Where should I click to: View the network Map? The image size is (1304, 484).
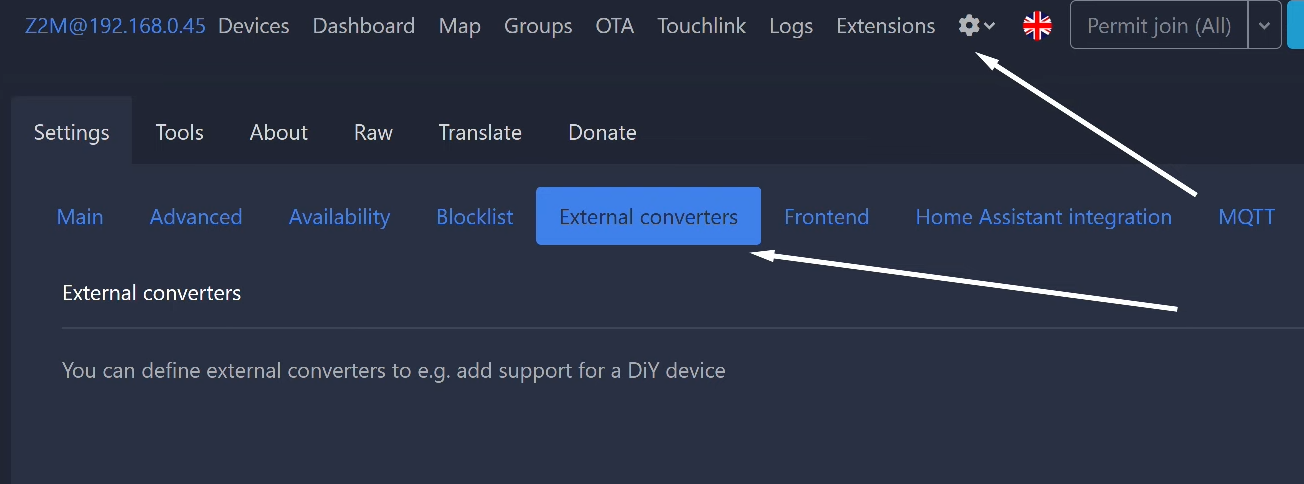click(459, 26)
